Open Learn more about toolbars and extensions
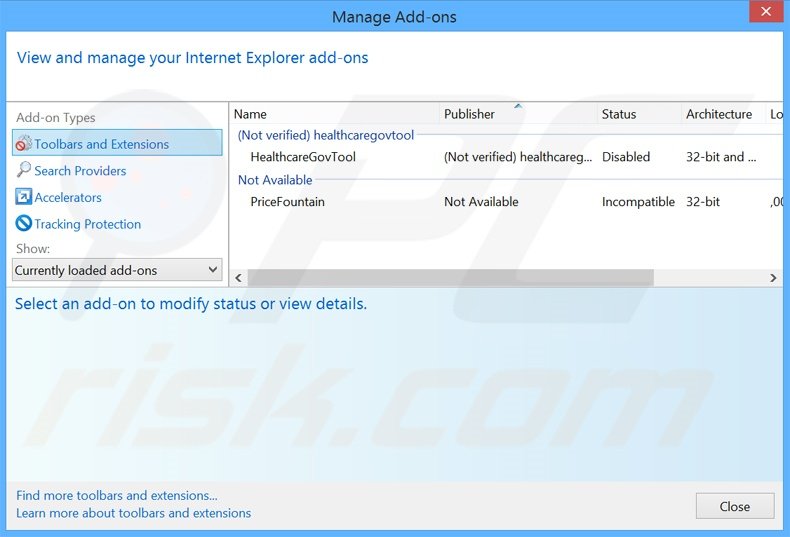Screen dimensions: 790x537 pos(134,513)
